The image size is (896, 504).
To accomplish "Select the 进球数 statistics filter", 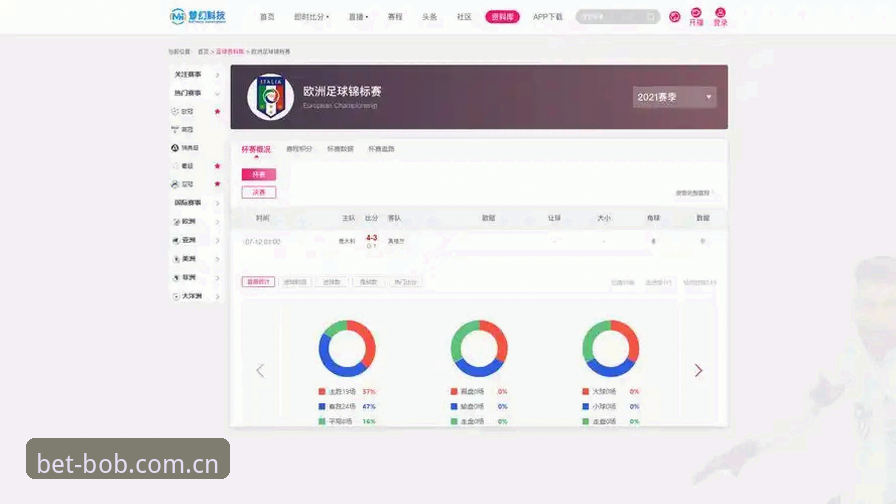I will [x=331, y=282].
